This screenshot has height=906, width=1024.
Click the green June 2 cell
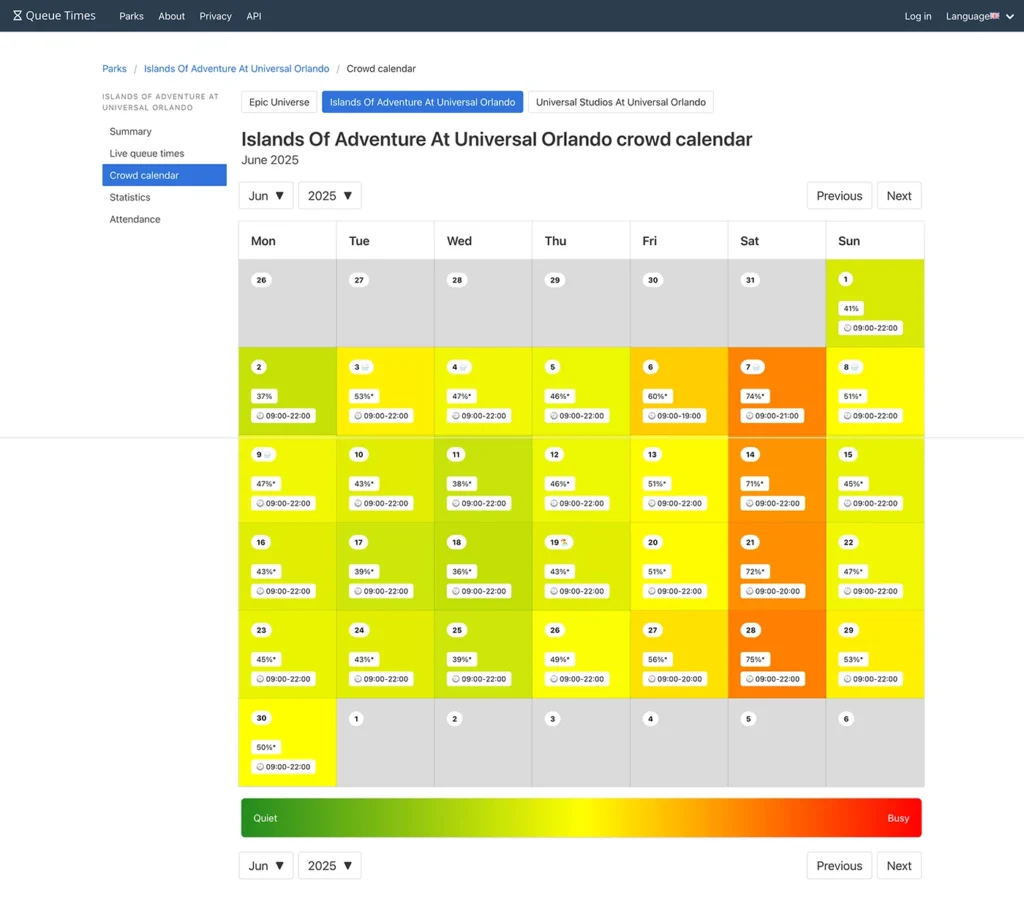coord(287,391)
